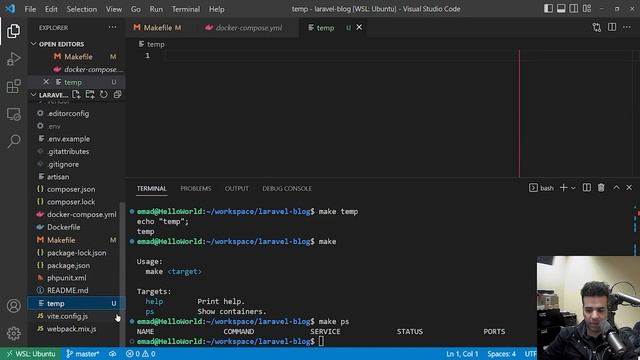Viewport: 640px width, 360px height.
Task: Switch to docker-compose.yml editor tab
Action: pyautogui.click(x=249, y=28)
